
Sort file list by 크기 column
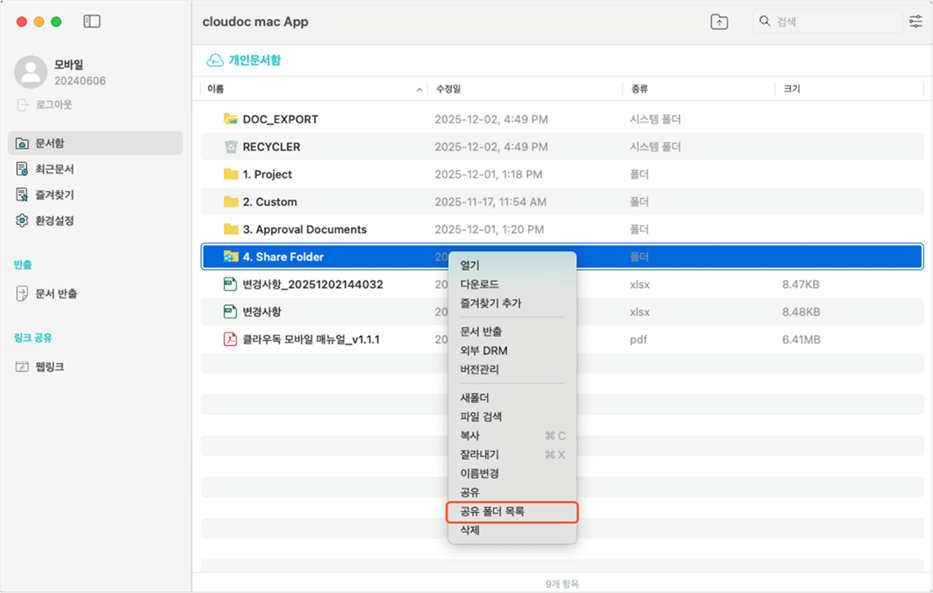792,89
